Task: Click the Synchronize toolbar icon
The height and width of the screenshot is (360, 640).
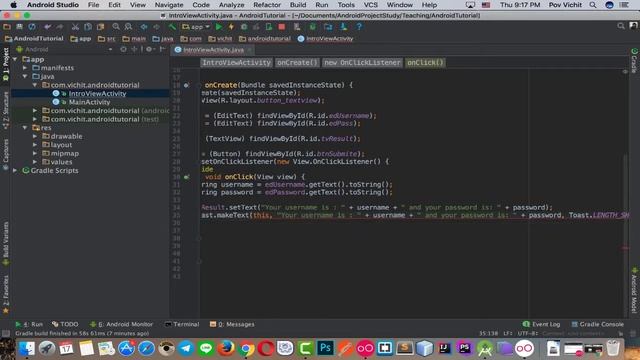Action: tap(32, 27)
